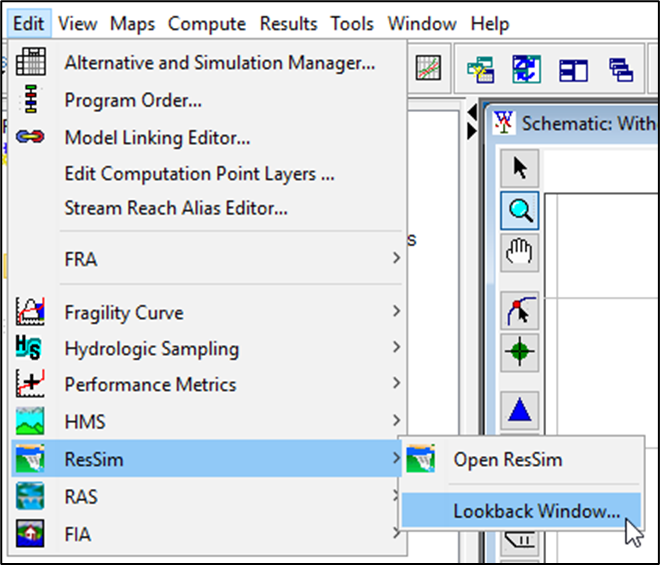
Task: Open the Tools menu
Action: pyautogui.click(x=352, y=24)
